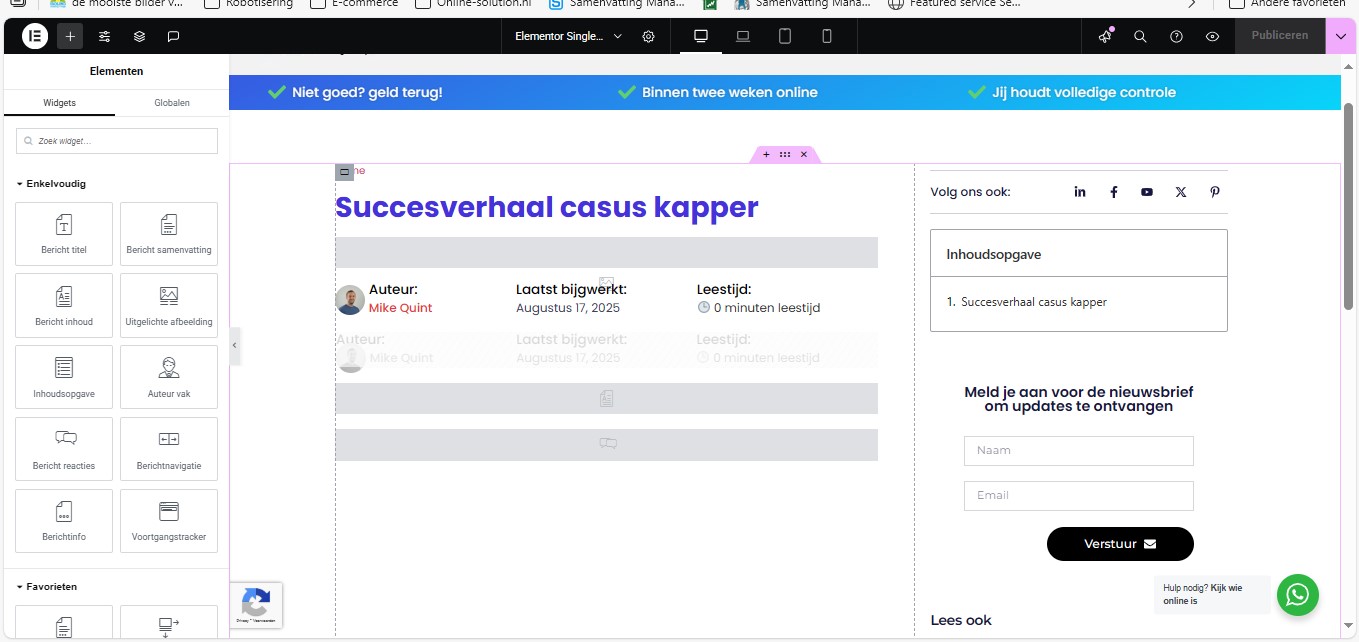The image size is (1359, 642).
Task: Click the Verstuur newsletter button
Action: coord(1119,544)
